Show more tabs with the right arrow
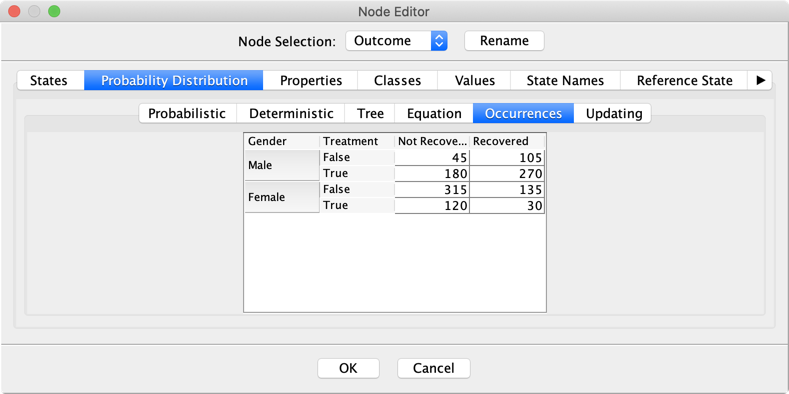The image size is (789, 394). [761, 81]
